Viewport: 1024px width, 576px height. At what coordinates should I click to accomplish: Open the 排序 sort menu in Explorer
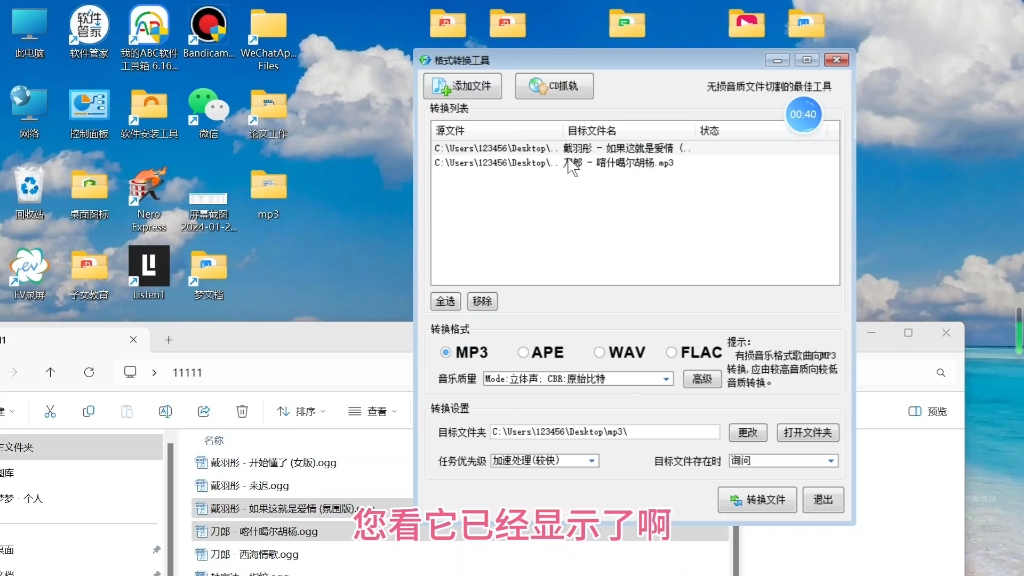(x=302, y=411)
